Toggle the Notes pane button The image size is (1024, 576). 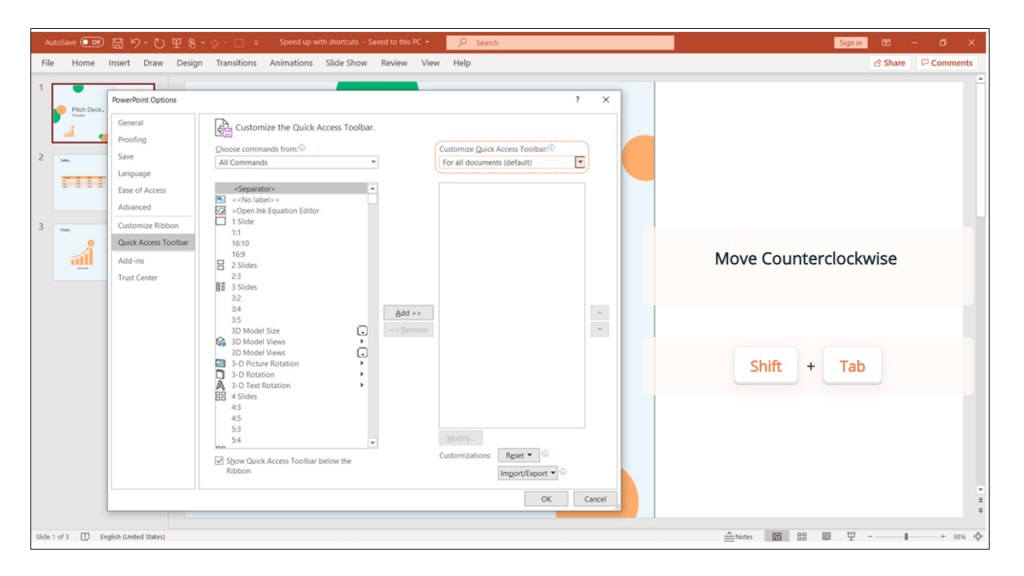click(x=740, y=536)
